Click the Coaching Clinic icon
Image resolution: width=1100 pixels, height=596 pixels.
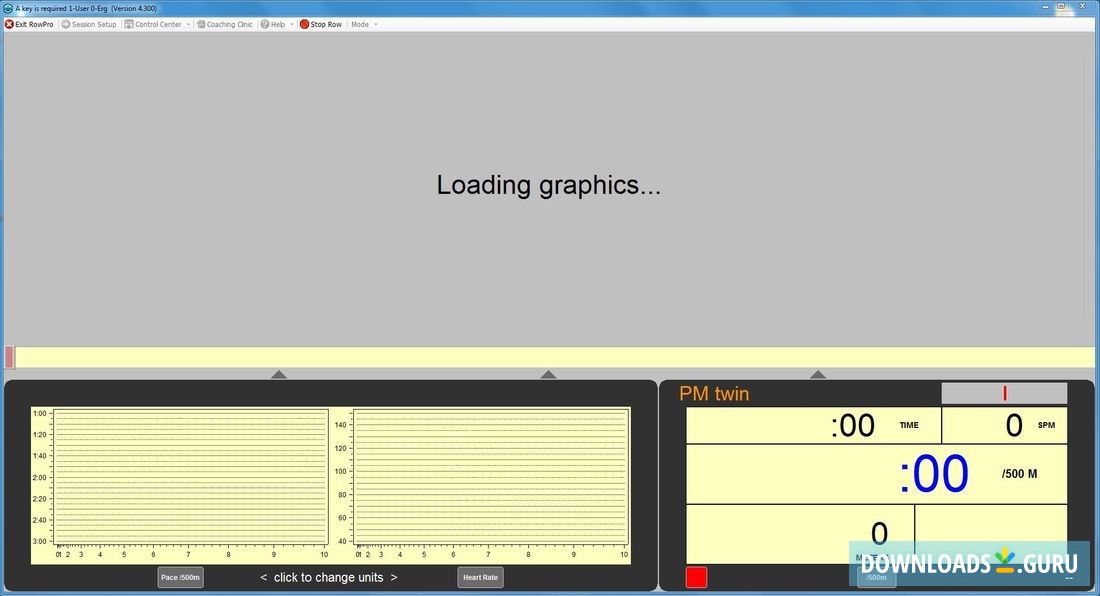201,24
